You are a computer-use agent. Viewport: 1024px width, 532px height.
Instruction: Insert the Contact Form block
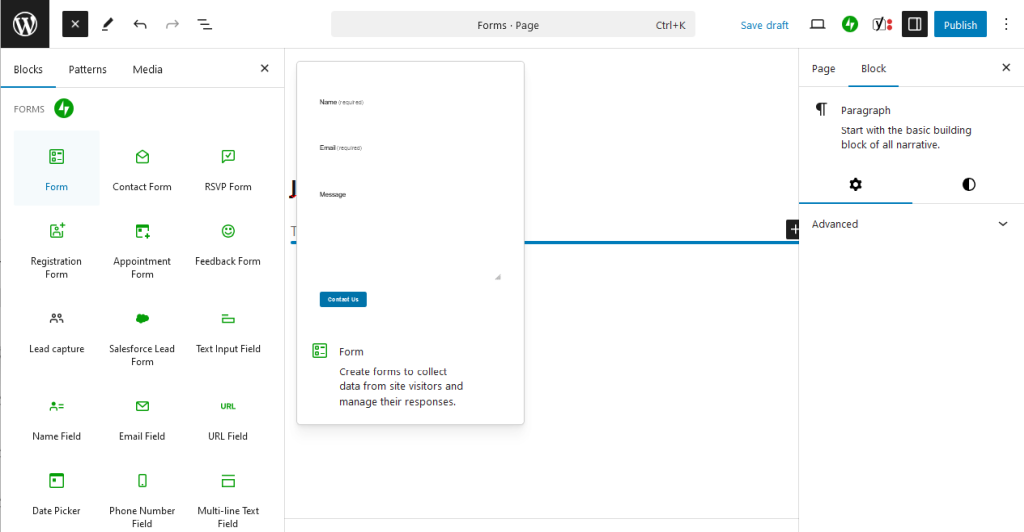pyautogui.click(x=142, y=168)
